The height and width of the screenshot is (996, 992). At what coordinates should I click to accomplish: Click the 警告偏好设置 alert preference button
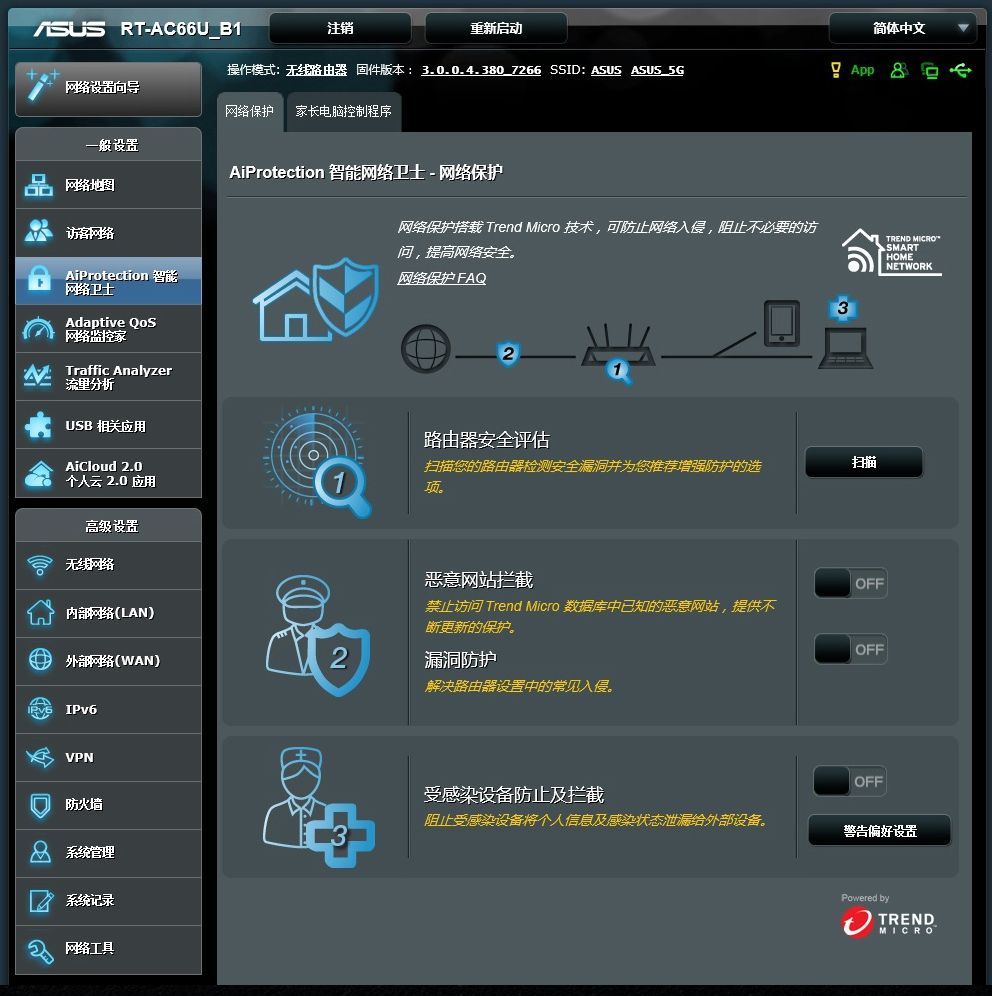click(880, 831)
